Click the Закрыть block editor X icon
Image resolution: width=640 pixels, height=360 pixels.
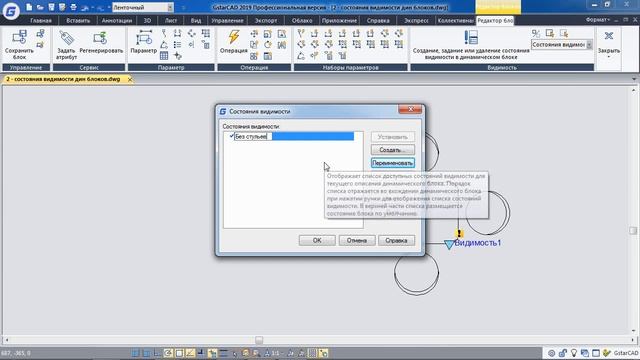[x=609, y=36]
